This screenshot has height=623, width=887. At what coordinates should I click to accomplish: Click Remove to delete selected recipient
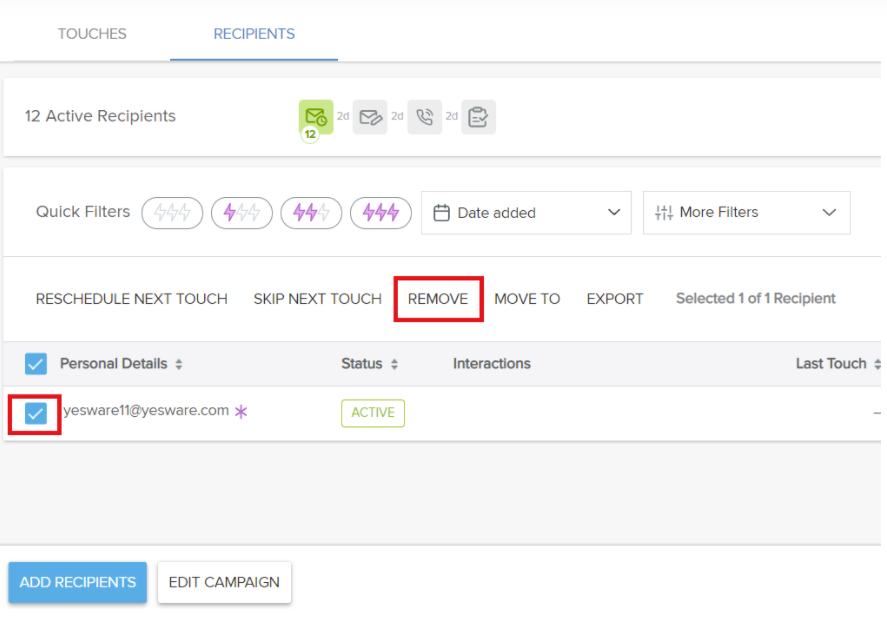pyautogui.click(x=438, y=299)
